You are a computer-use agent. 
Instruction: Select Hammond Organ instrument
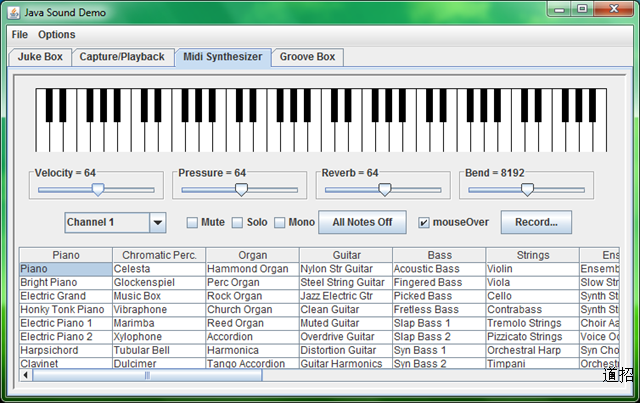(253, 269)
